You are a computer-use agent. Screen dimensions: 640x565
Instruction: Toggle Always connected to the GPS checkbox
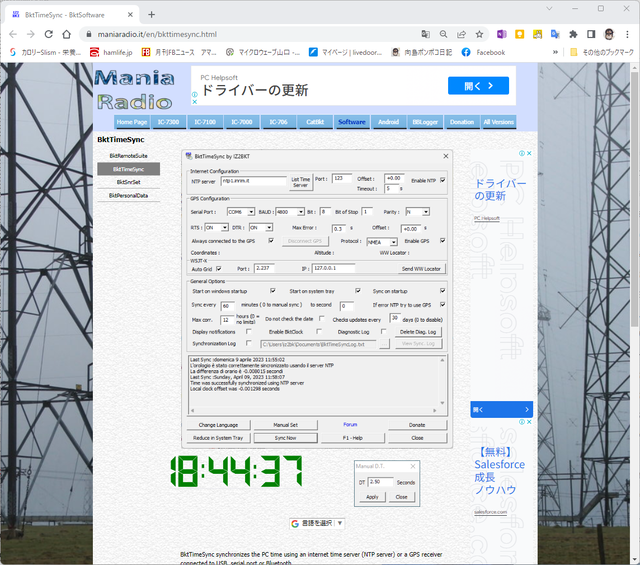(271, 240)
